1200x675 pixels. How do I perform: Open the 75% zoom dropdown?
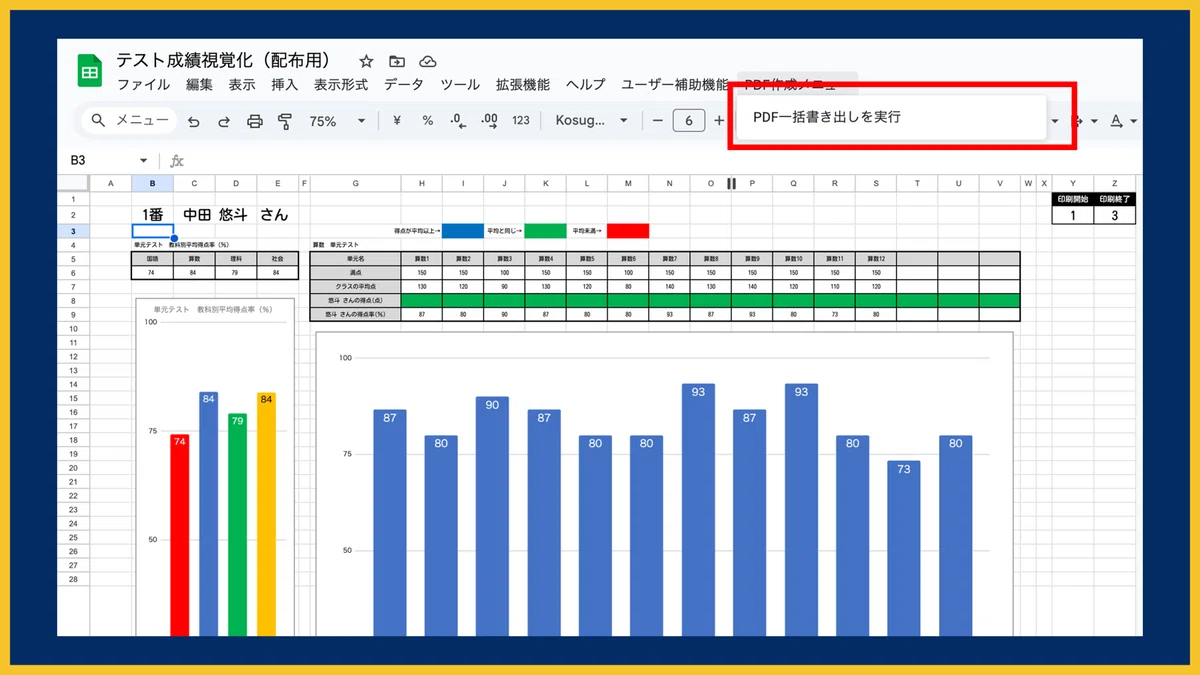point(338,121)
